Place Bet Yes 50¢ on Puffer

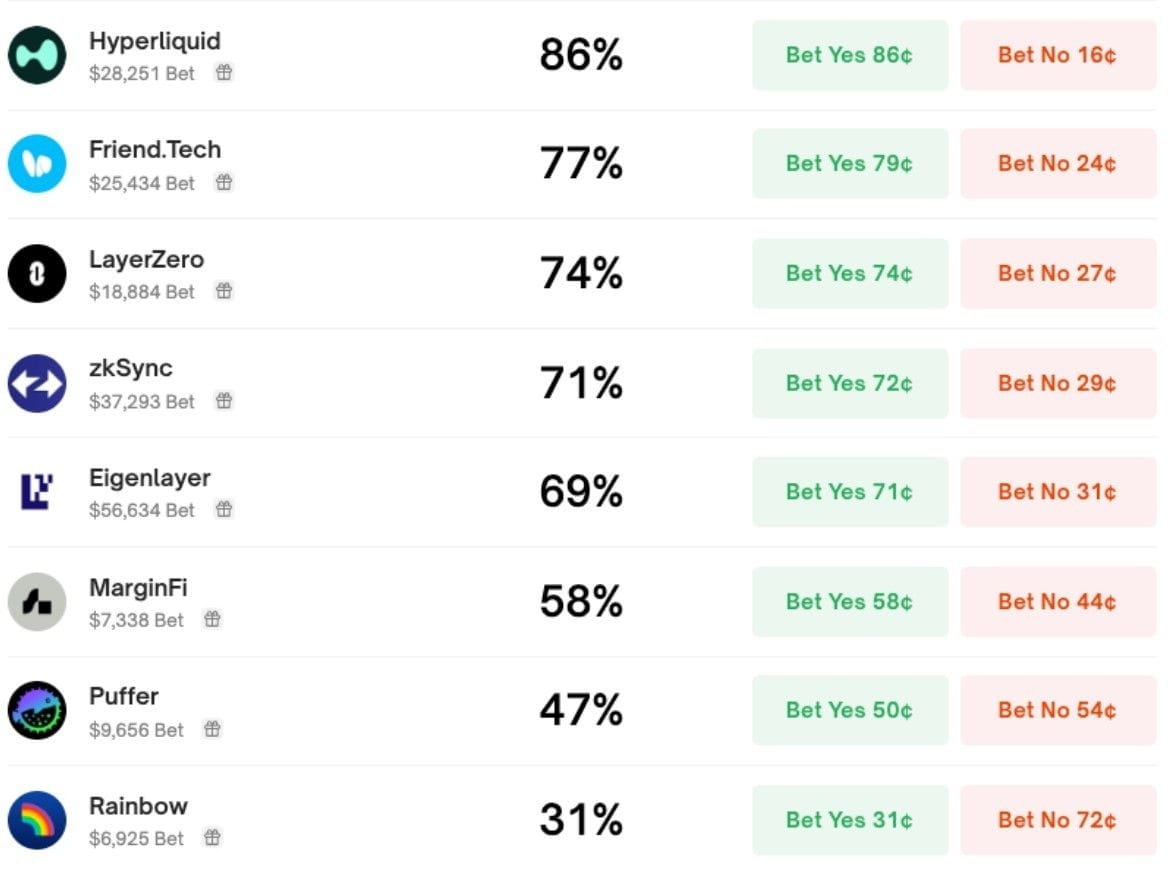[849, 711]
